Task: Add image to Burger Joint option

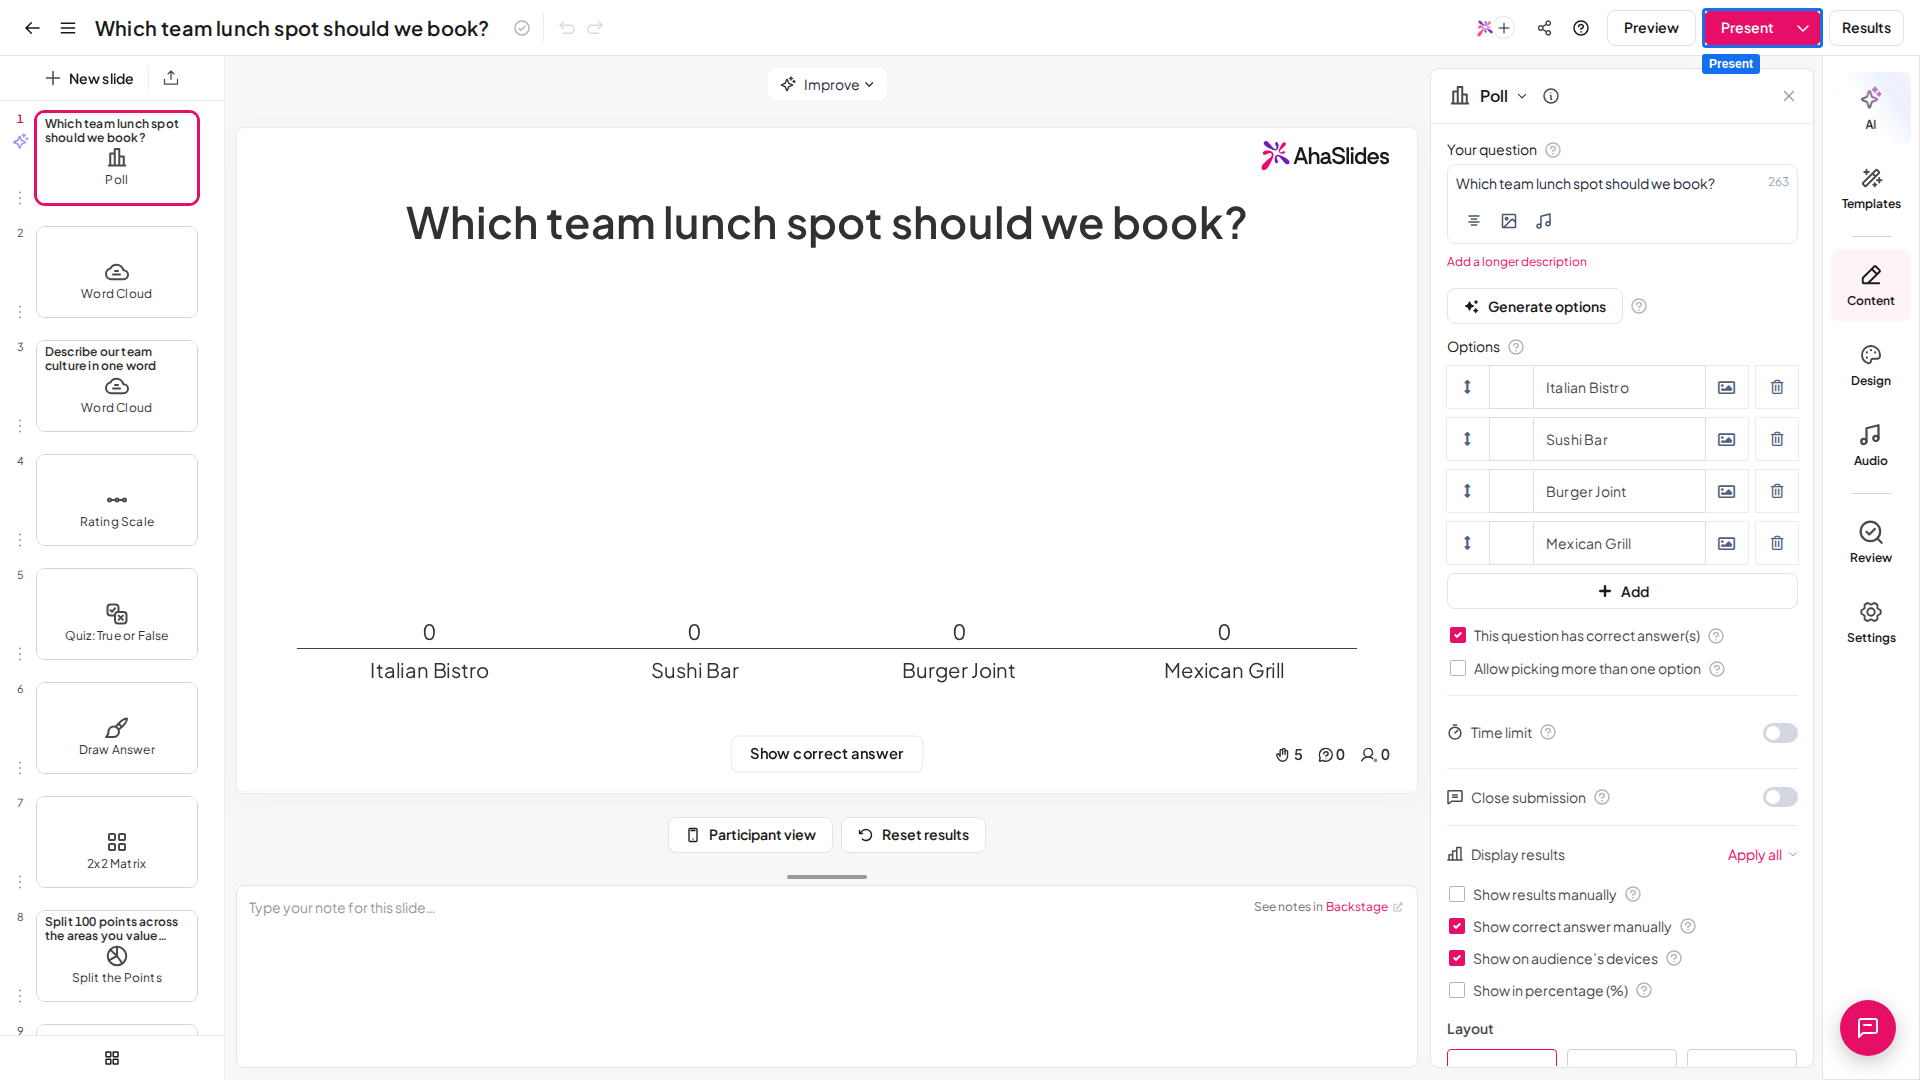Action: [x=1727, y=491]
